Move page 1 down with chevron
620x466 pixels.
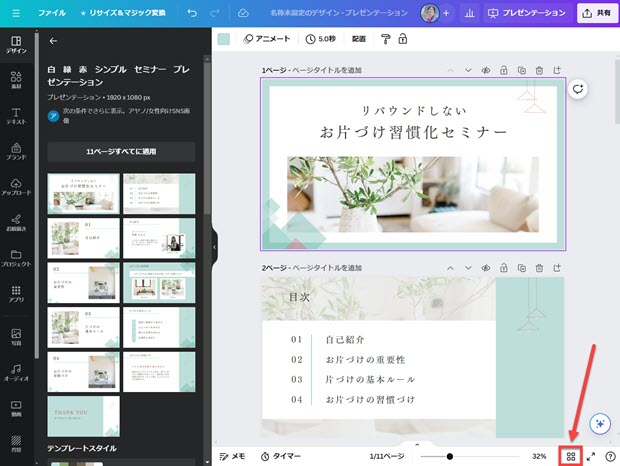[467, 70]
